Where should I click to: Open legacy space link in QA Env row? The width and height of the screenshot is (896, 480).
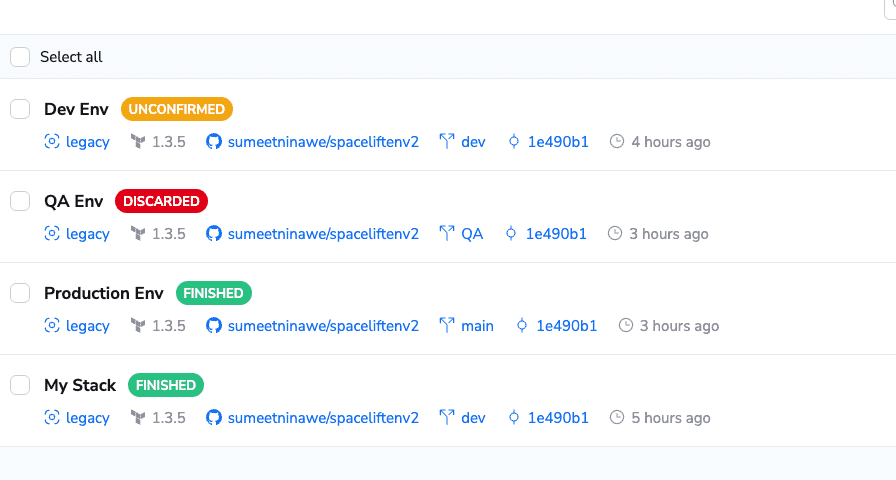tap(87, 234)
